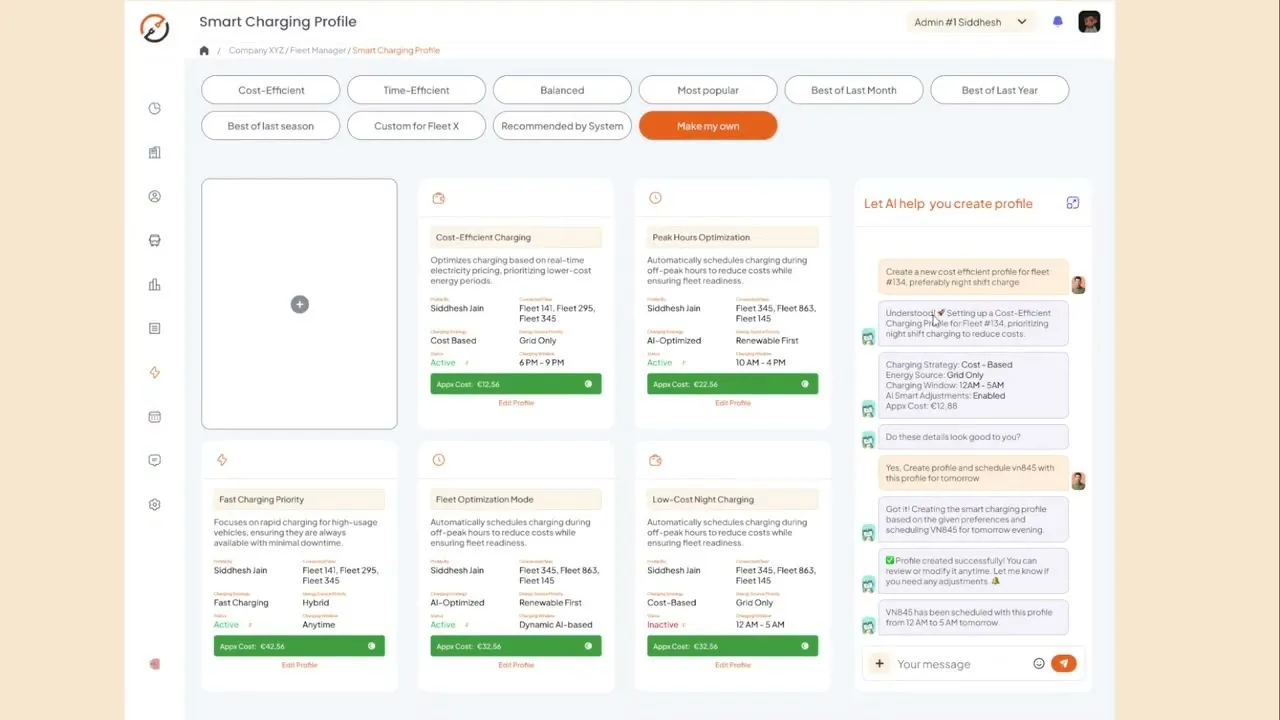
Task: Click the wallet icon on Cost-Efficient Charging card
Action: pos(438,198)
